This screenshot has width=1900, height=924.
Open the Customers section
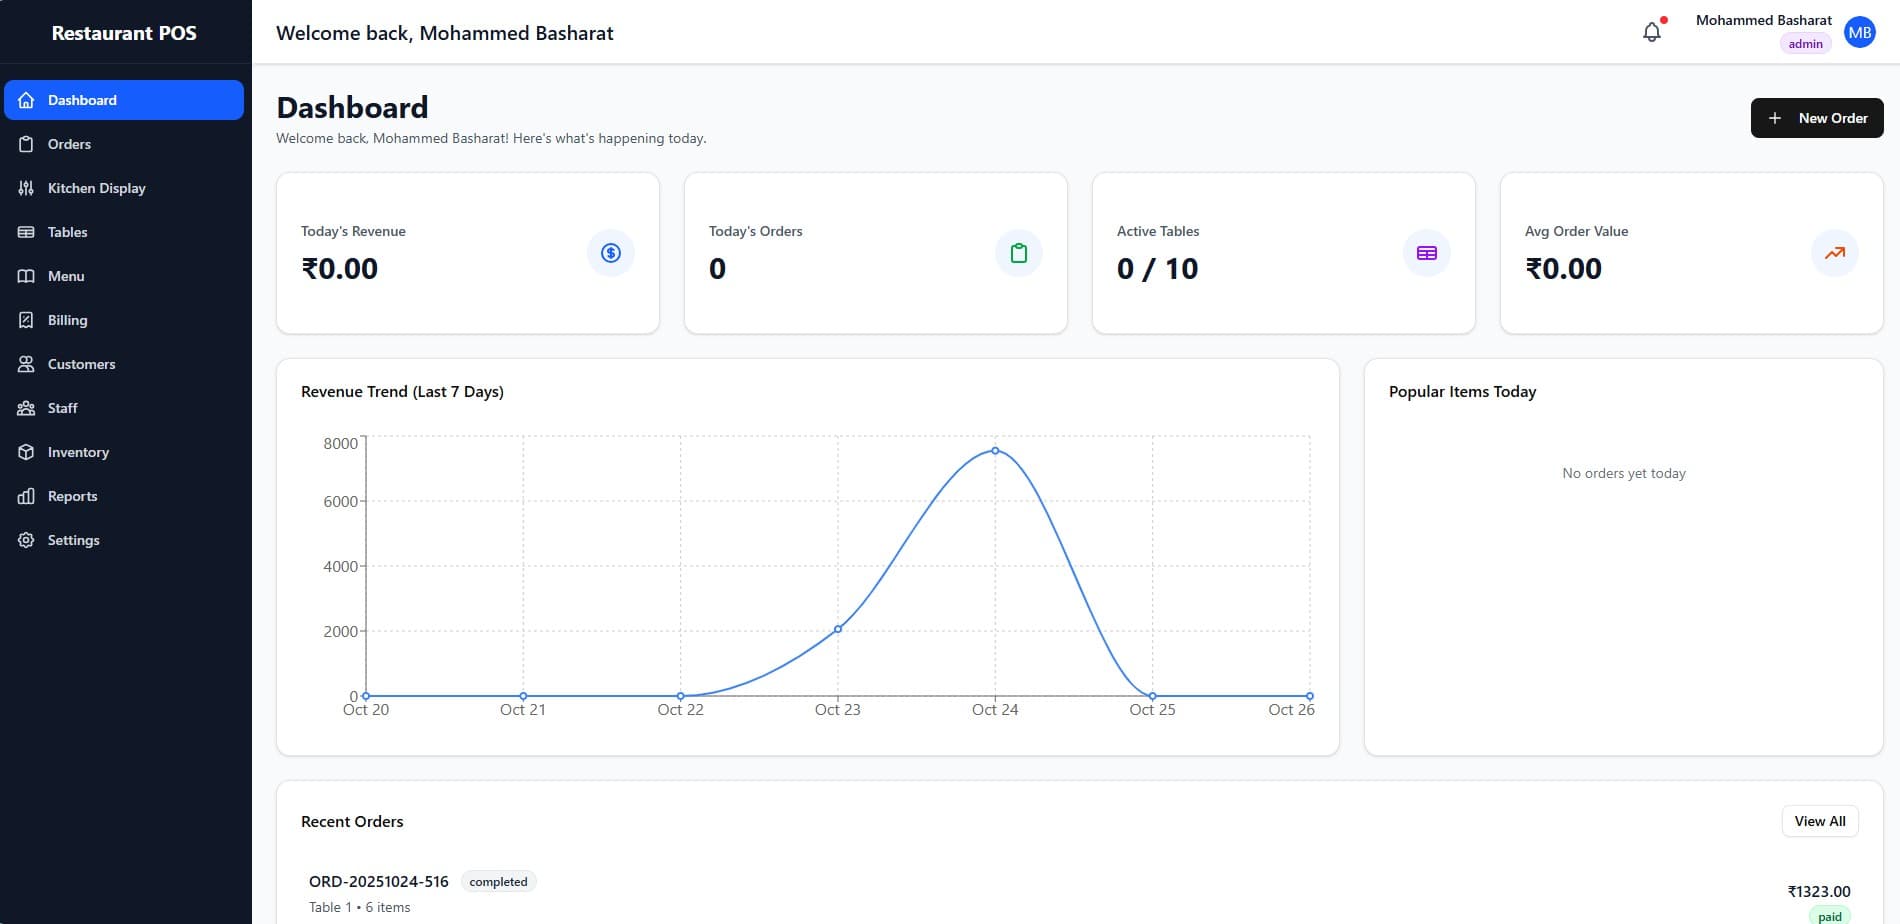[x=81, y=364]
